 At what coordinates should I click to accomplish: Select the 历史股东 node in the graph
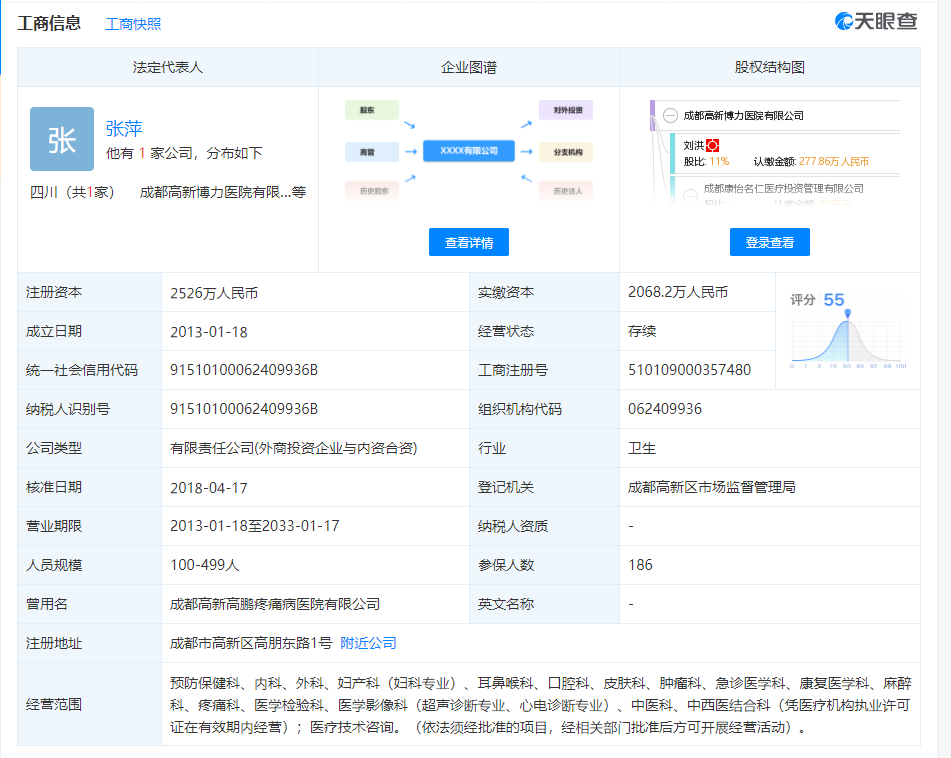click(x=372, y=191)
